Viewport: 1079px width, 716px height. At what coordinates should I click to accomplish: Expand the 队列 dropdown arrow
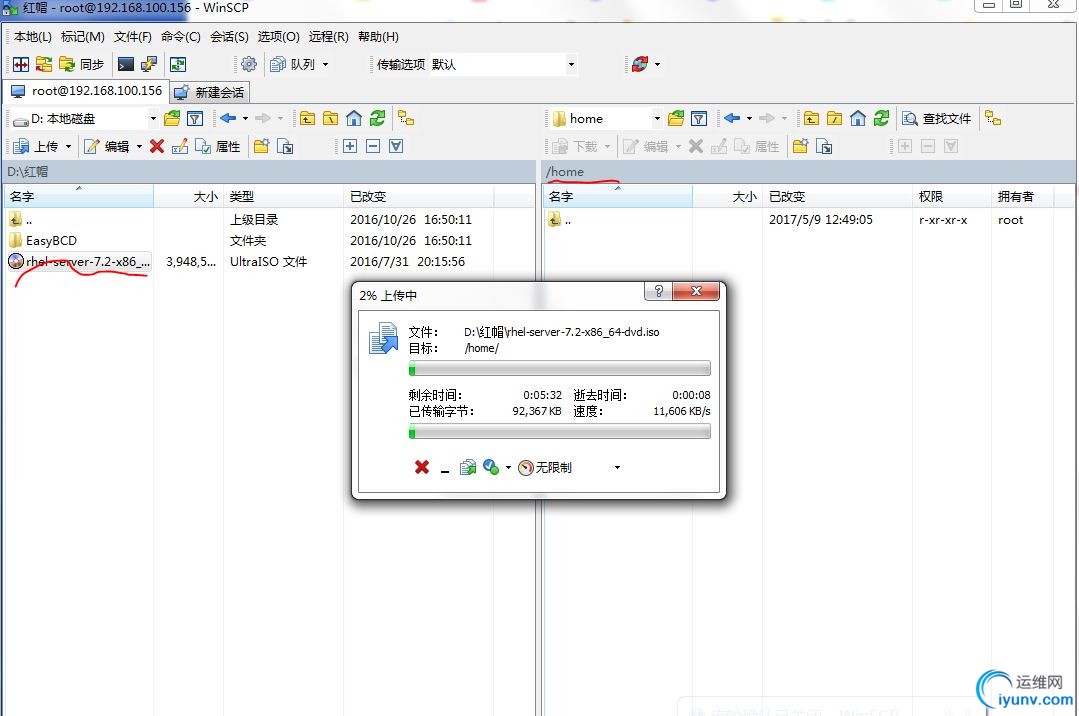tap(325, 65)
